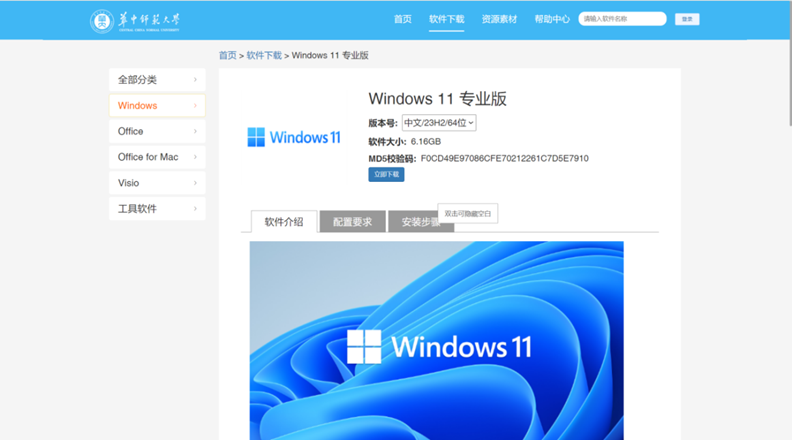Click the software name search field

622,19
